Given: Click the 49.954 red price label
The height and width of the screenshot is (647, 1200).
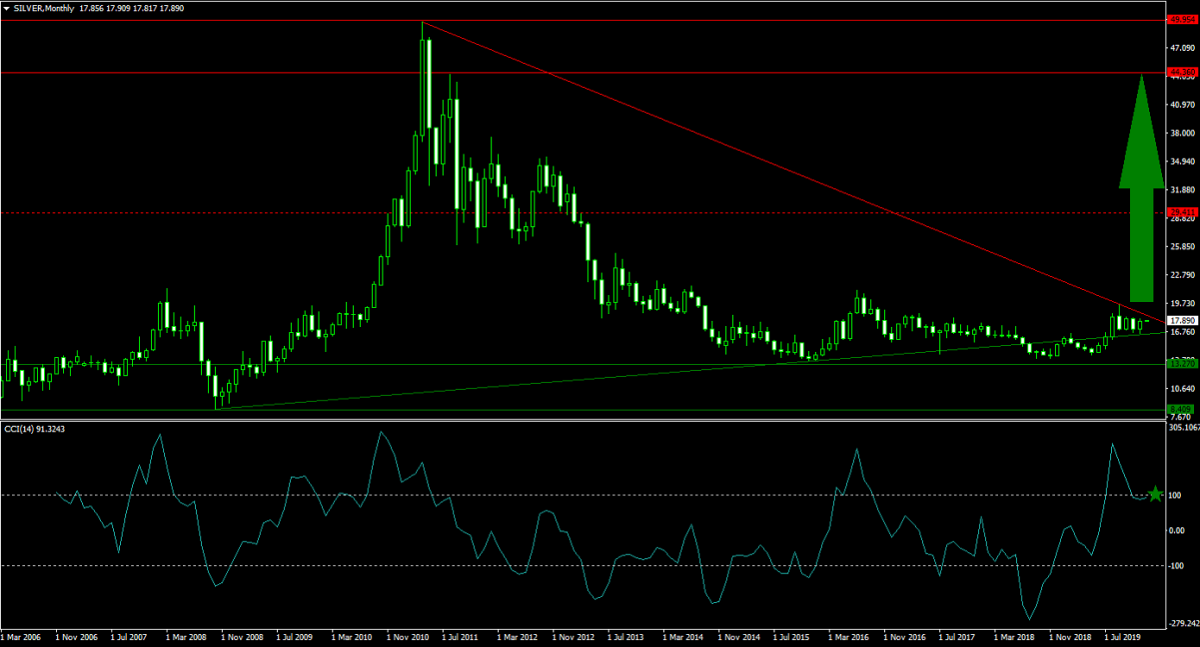Looking at the screenshot, I should click(1182, 20).
